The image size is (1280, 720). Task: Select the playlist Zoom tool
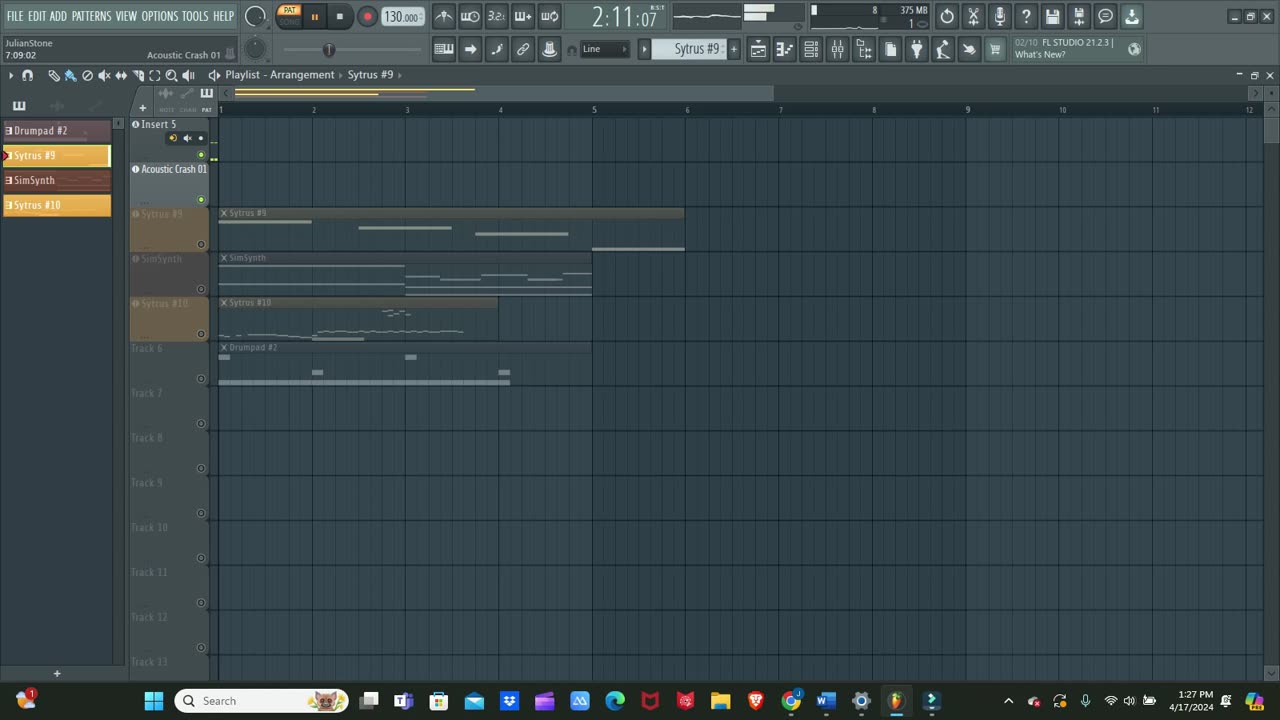click(171, 75)
